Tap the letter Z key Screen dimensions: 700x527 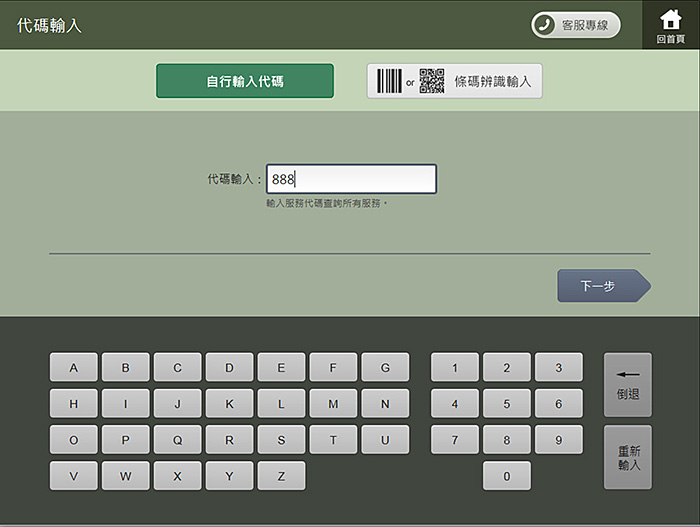[281, 476]
